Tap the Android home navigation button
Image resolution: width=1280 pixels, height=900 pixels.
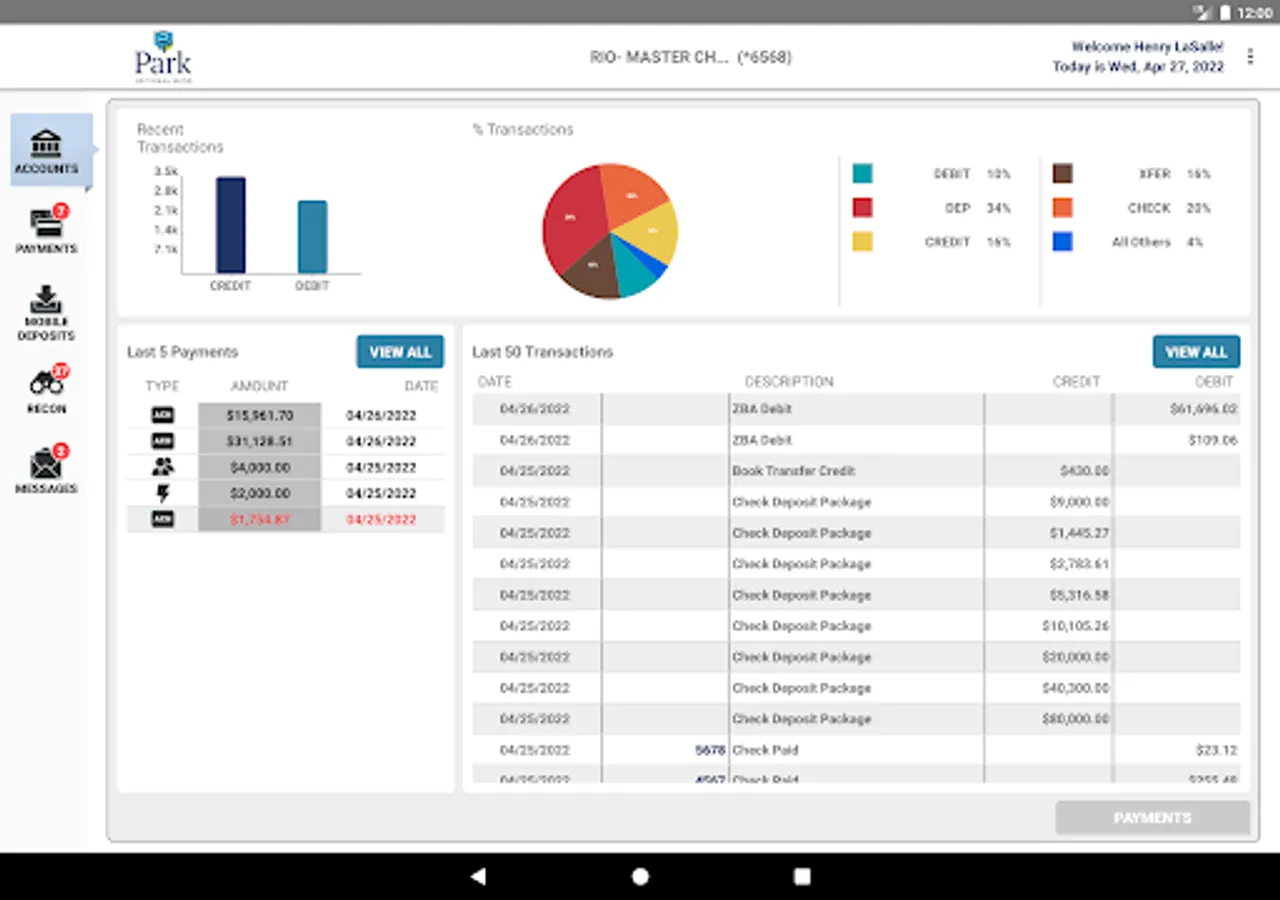click(640, 876)
